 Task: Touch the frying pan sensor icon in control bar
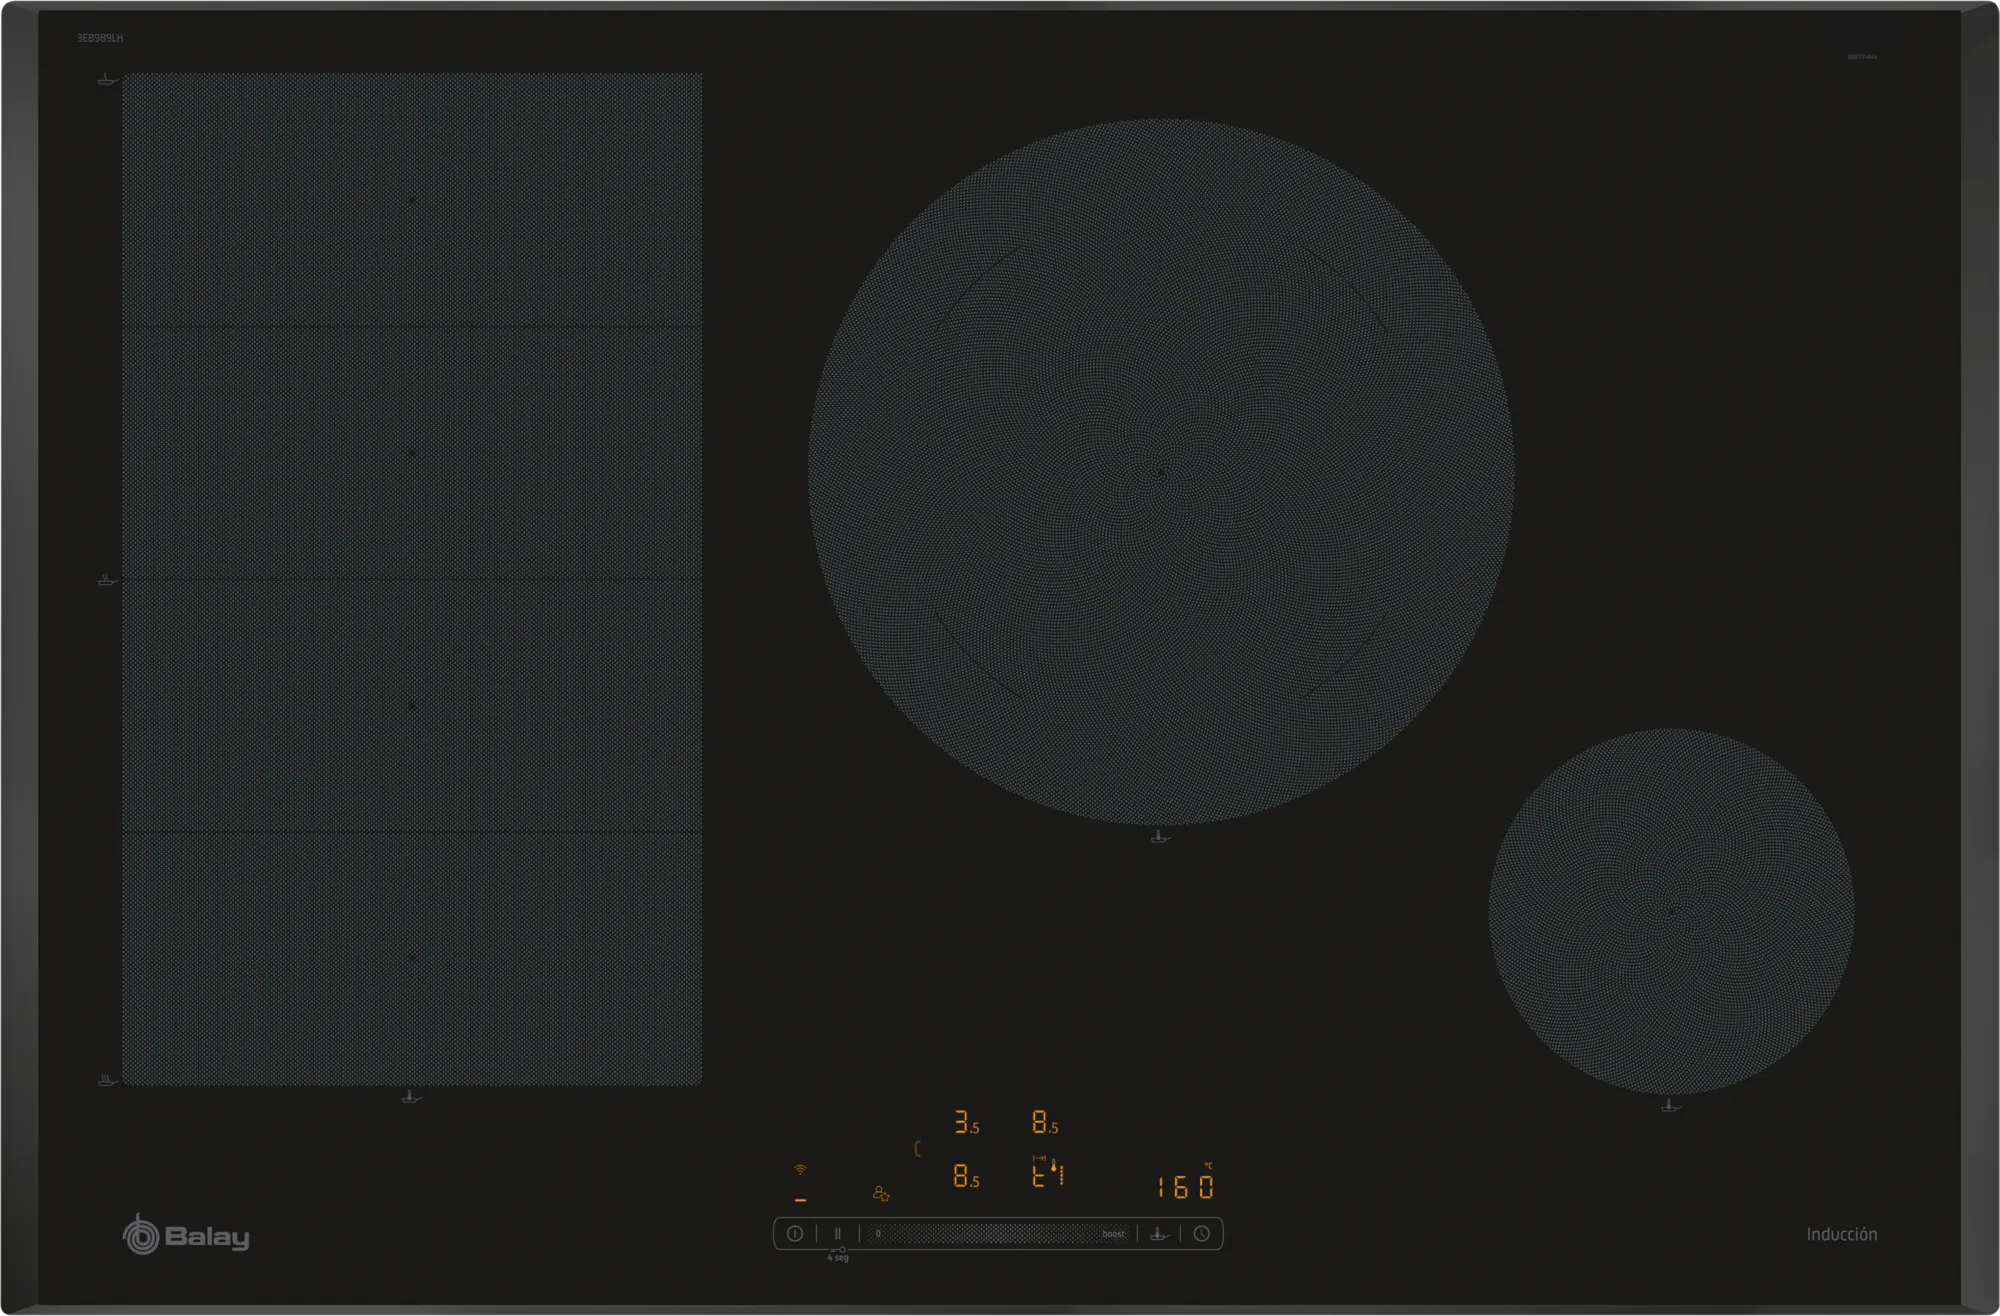1159,1234
